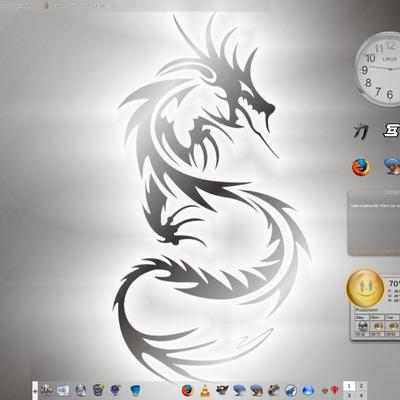Open the analog Linux clock widget
The height and width of the screenshot is (400, 400).
pyautogui.click(x=378, y=69)
